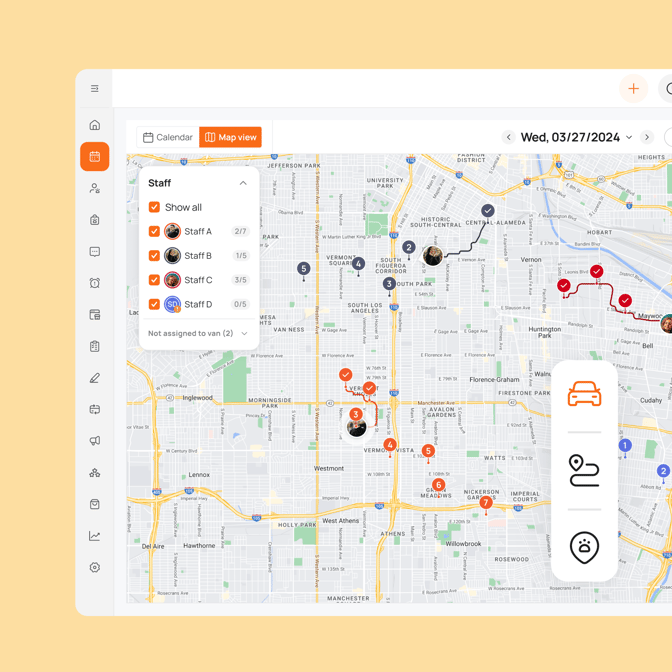This screenshot has height=672, width=672.
Task: Switch to the Map view tab
Action: [x=231, y=137]
